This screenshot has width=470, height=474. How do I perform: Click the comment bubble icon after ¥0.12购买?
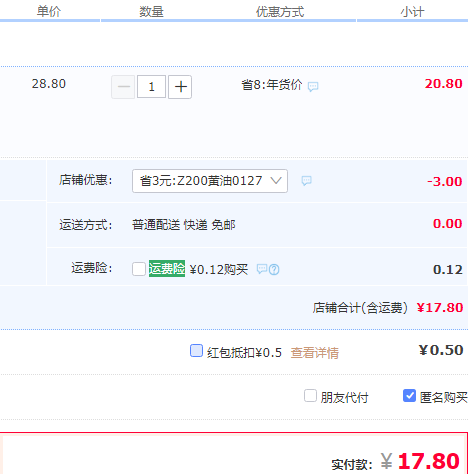point(262,269)
